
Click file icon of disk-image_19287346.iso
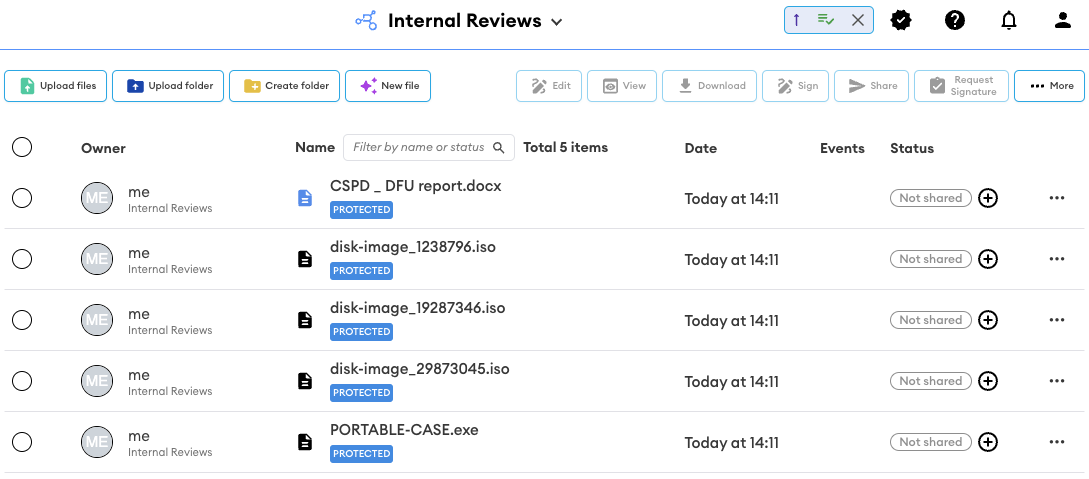[305, 321]
